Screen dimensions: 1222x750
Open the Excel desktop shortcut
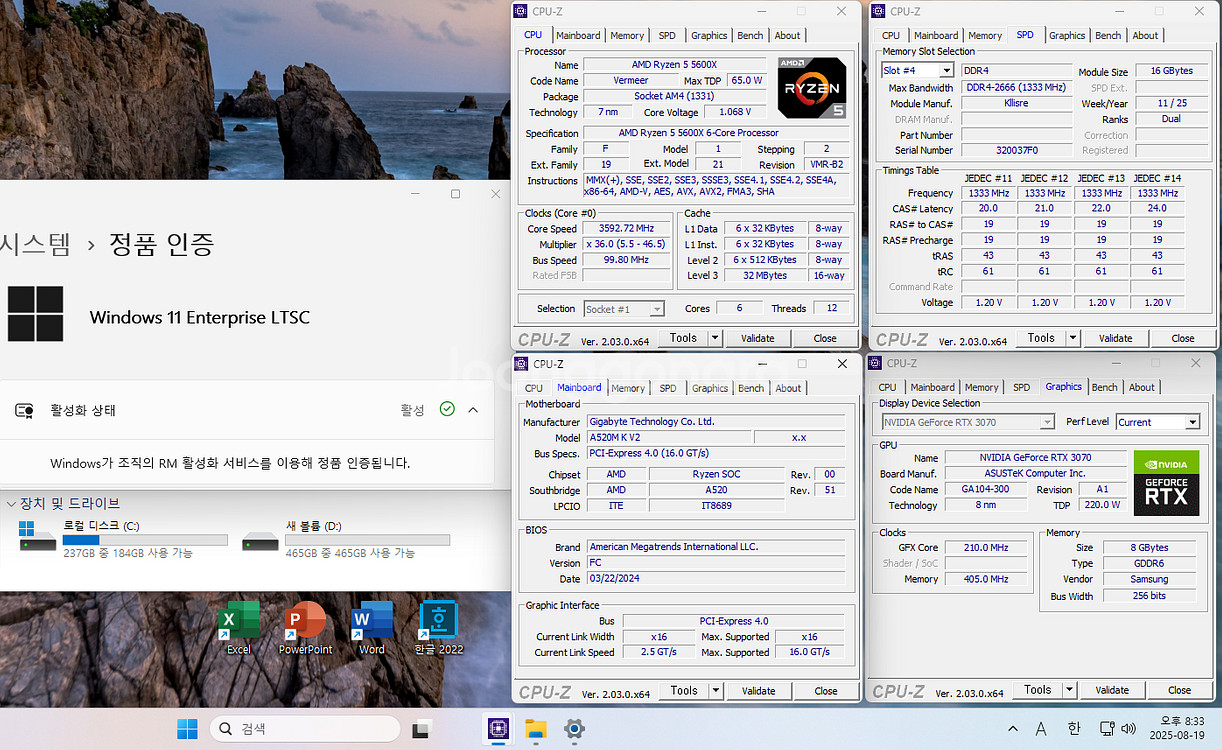click(x=238, y=628)
